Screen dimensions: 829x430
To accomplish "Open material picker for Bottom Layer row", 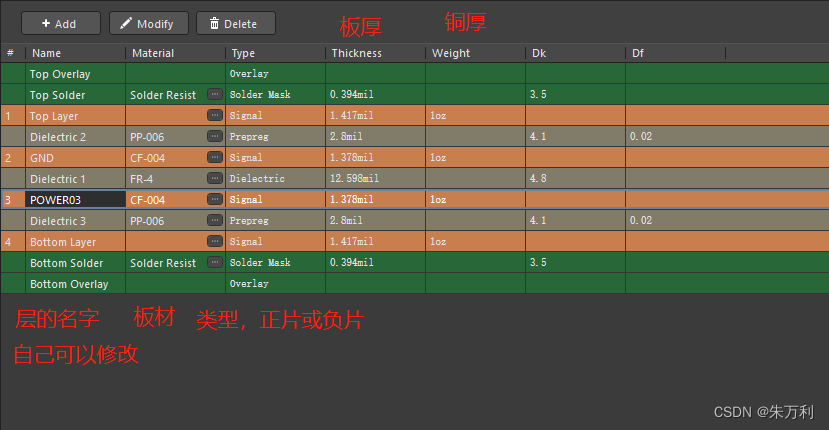I will (x=215, y=241).
